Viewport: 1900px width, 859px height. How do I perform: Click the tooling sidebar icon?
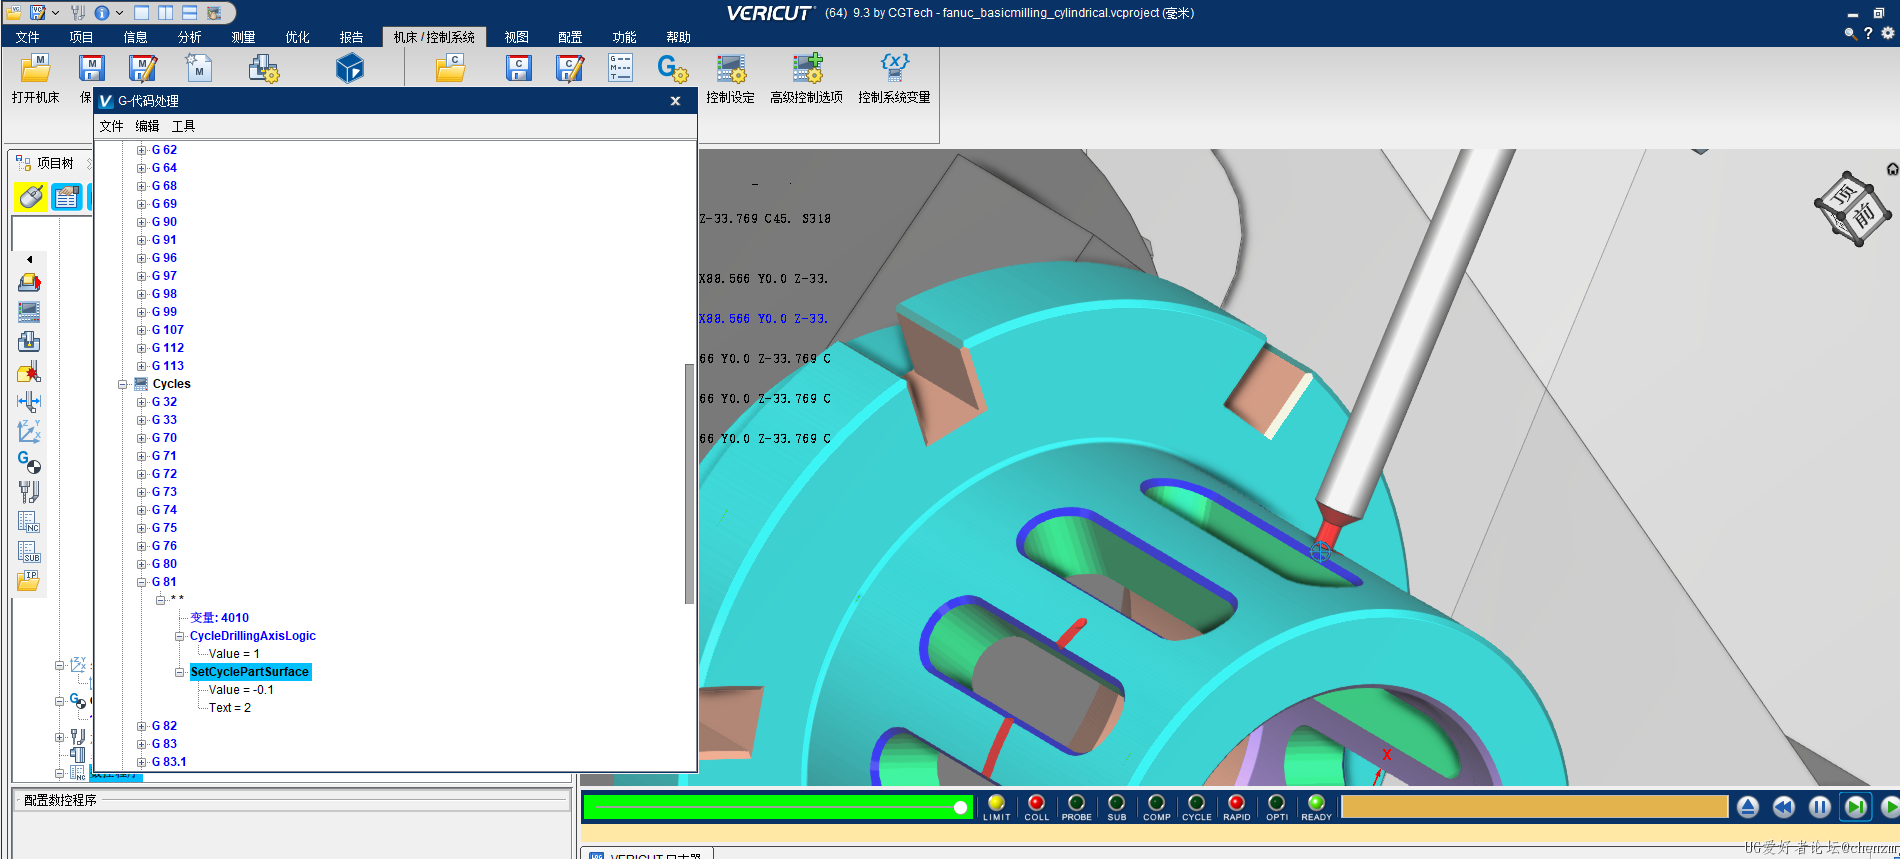click(x=29, y=491)
